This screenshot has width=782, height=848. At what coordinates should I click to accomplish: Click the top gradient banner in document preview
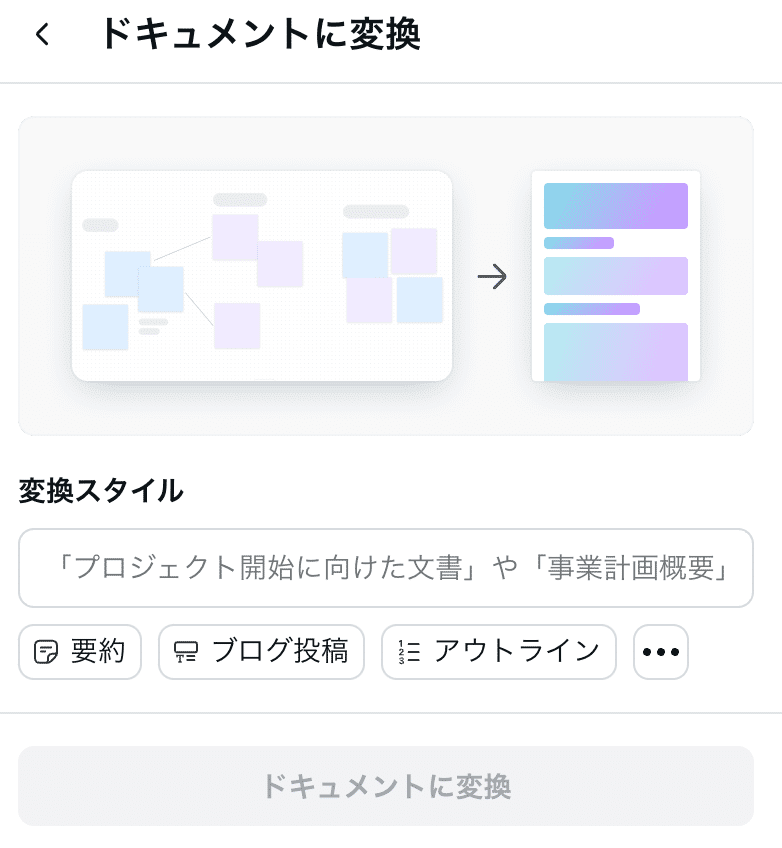(616, 206)
